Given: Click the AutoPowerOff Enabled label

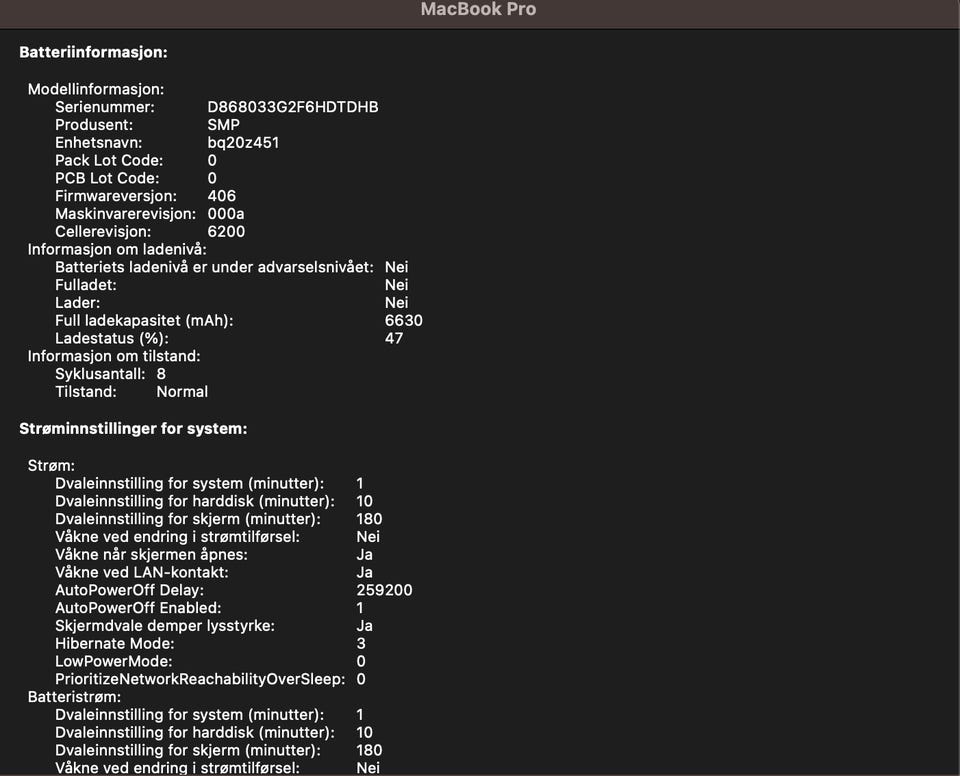Looking at the screenshot, I should 138,608.
